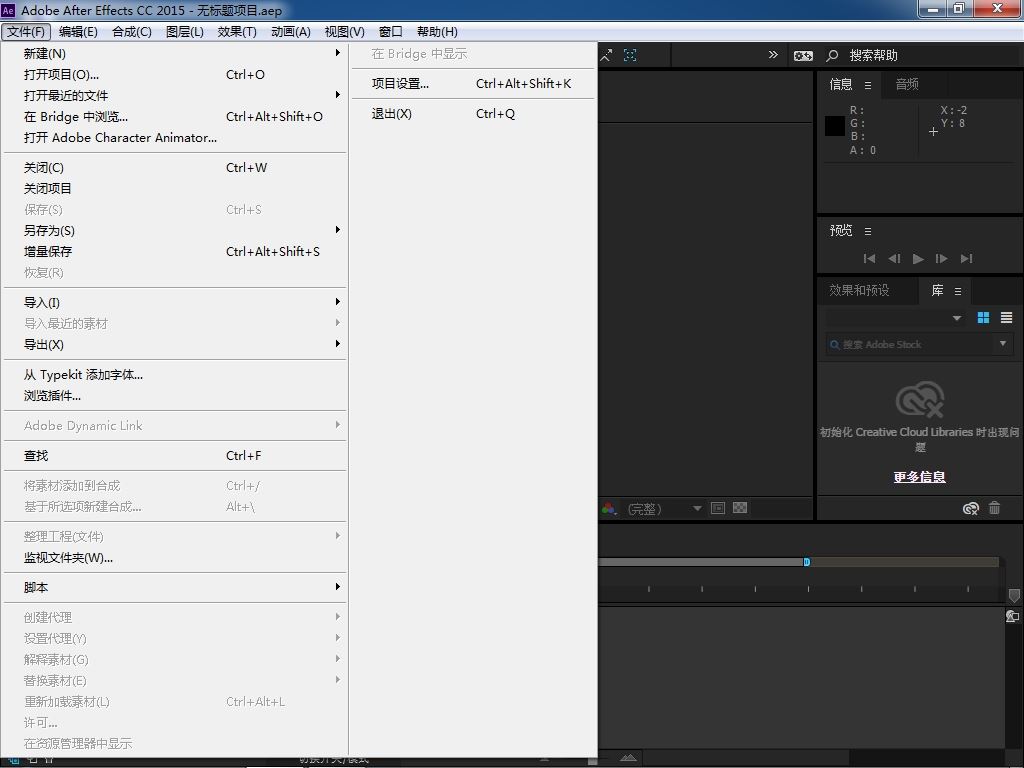Screen dimensions: 1024x768
Task: Click the Adobe Stock search field
Action: click(x=911, y=344)
